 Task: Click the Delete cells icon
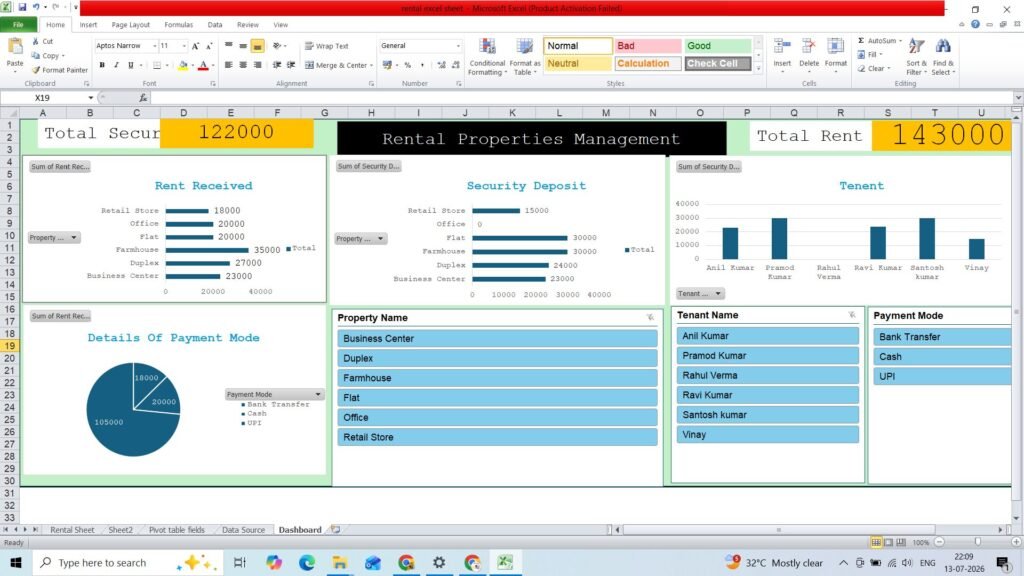click(x=808, y=47)
